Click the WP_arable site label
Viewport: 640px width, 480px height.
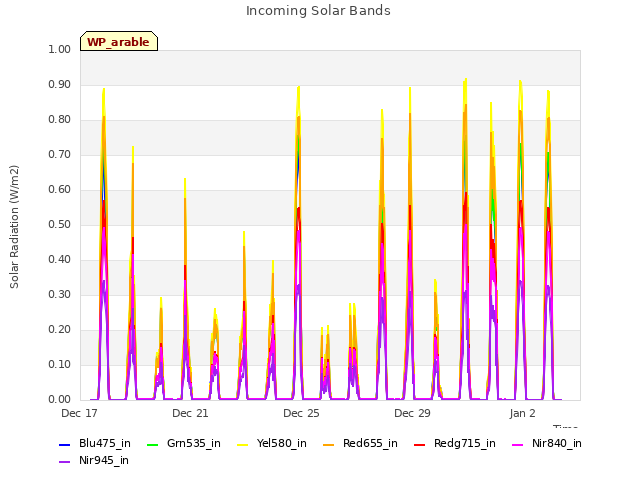pos(118,42)
